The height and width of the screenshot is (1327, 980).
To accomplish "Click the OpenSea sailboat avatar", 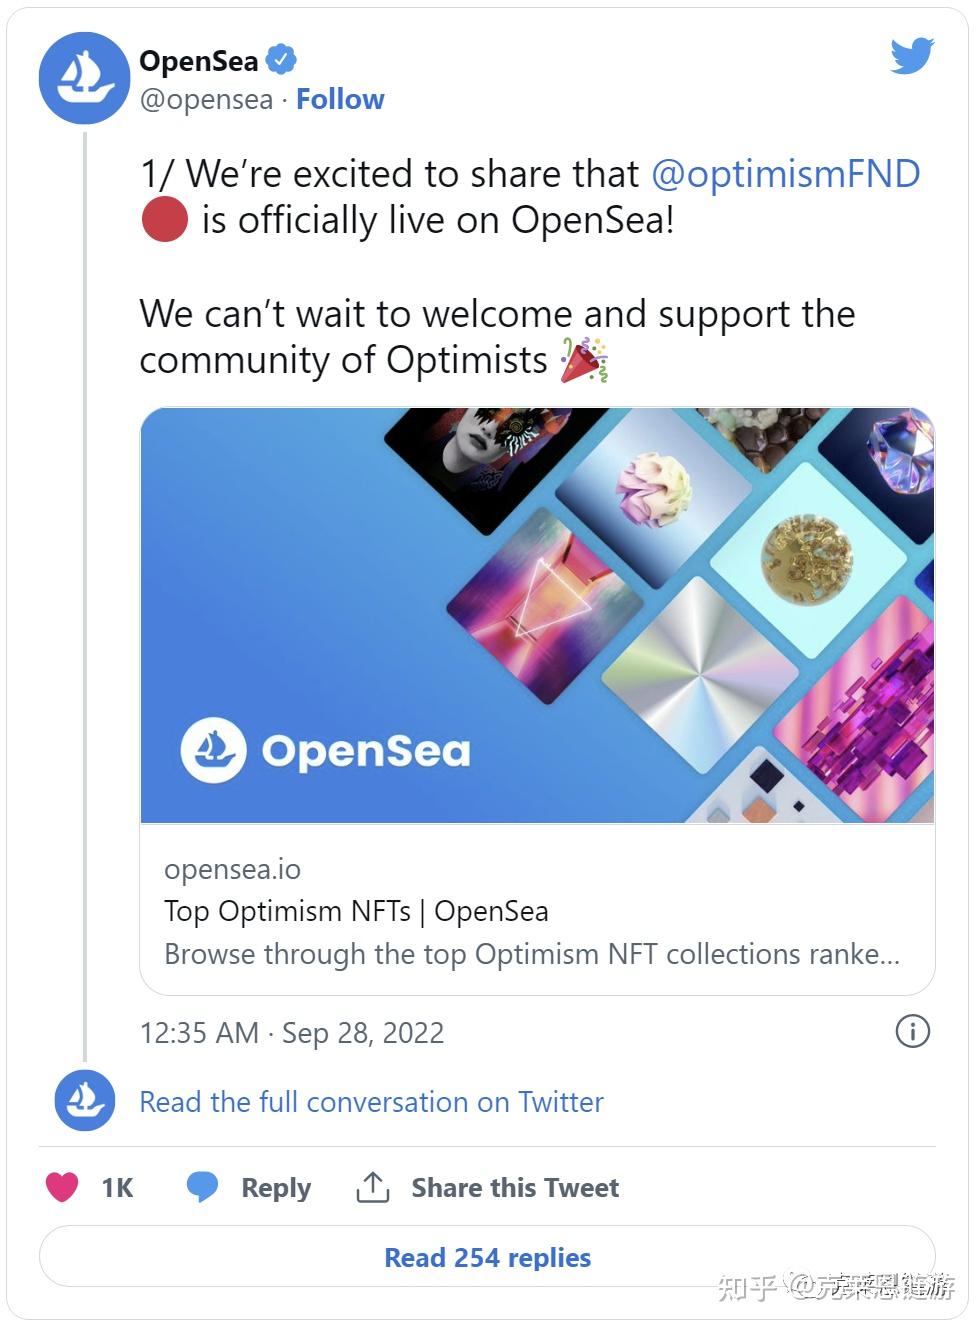I will point(85,78).
